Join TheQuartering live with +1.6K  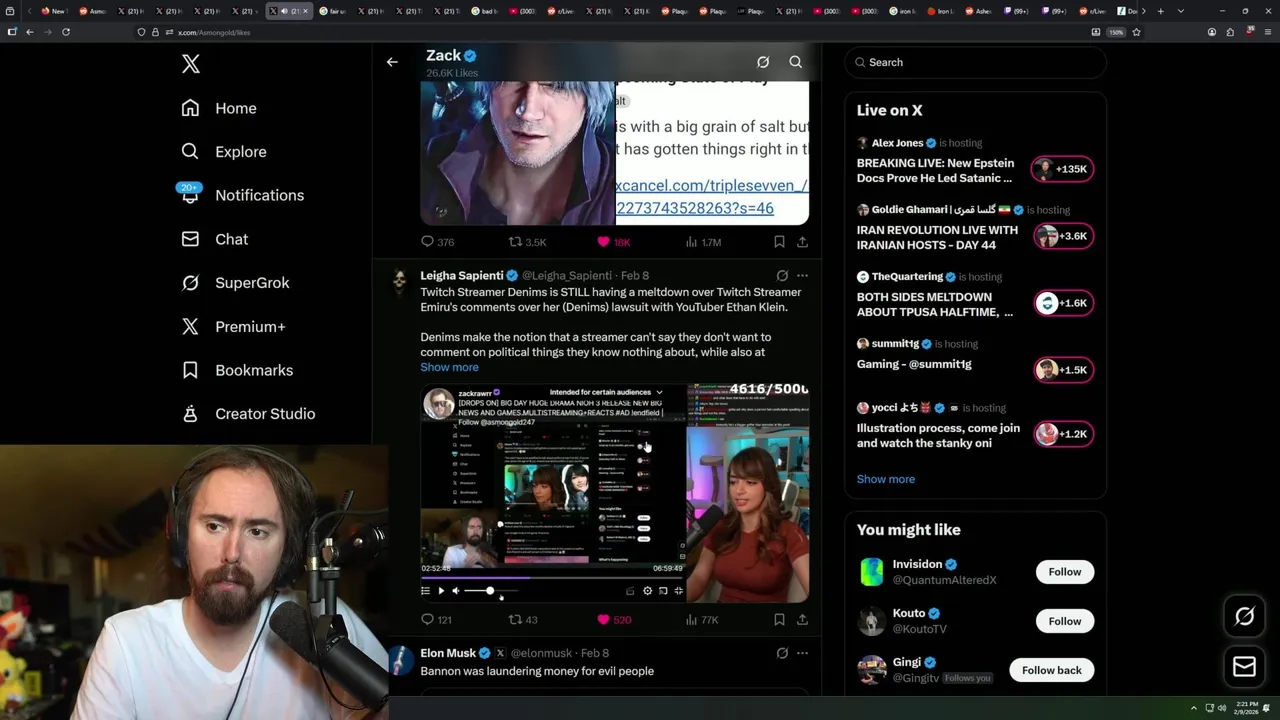1063,303
